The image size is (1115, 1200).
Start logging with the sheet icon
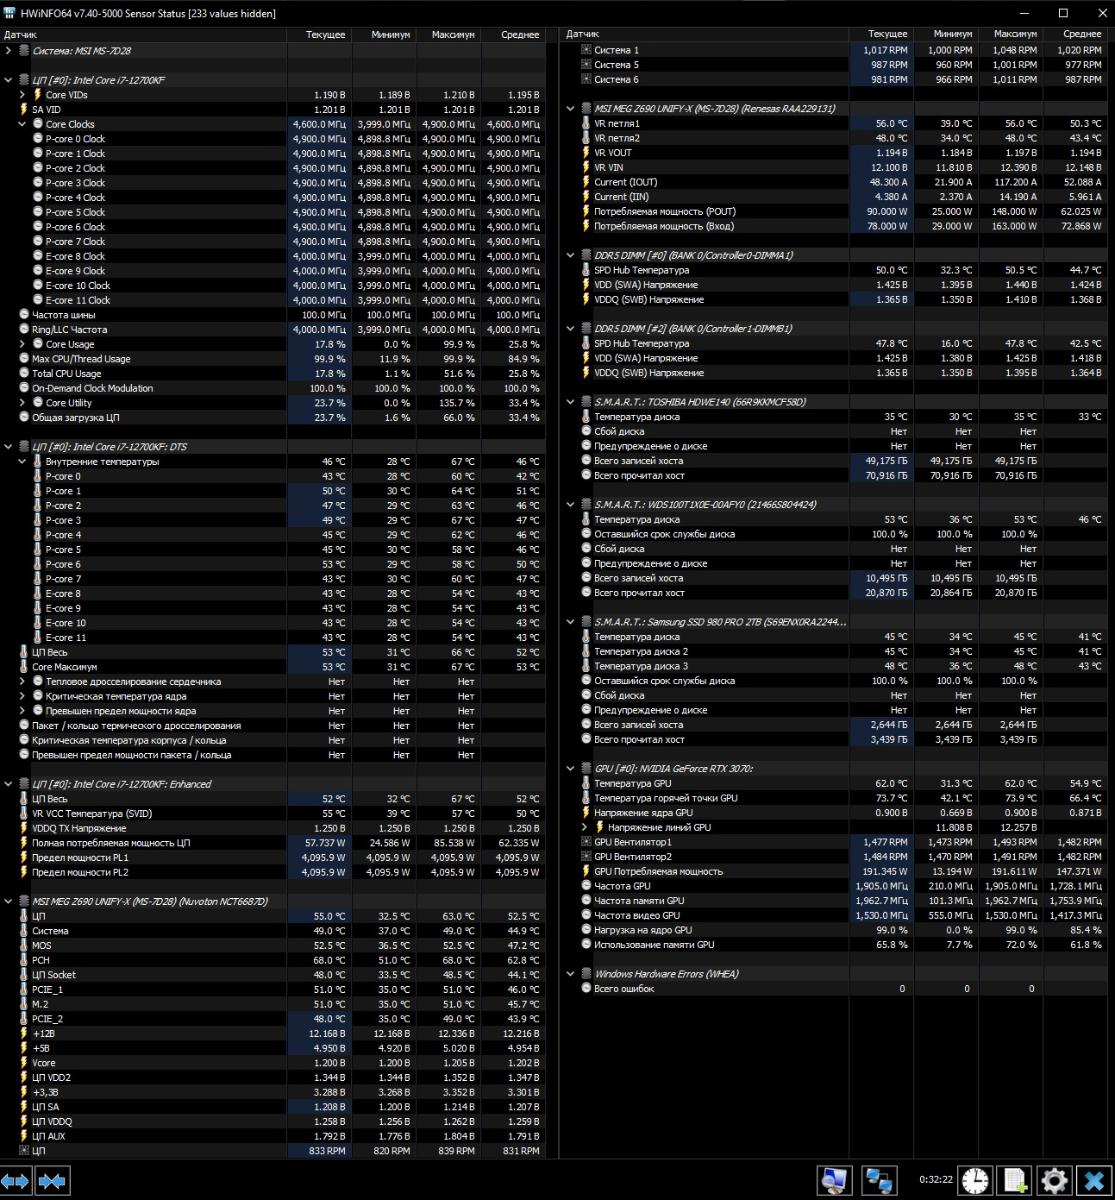point(1014,1180)
